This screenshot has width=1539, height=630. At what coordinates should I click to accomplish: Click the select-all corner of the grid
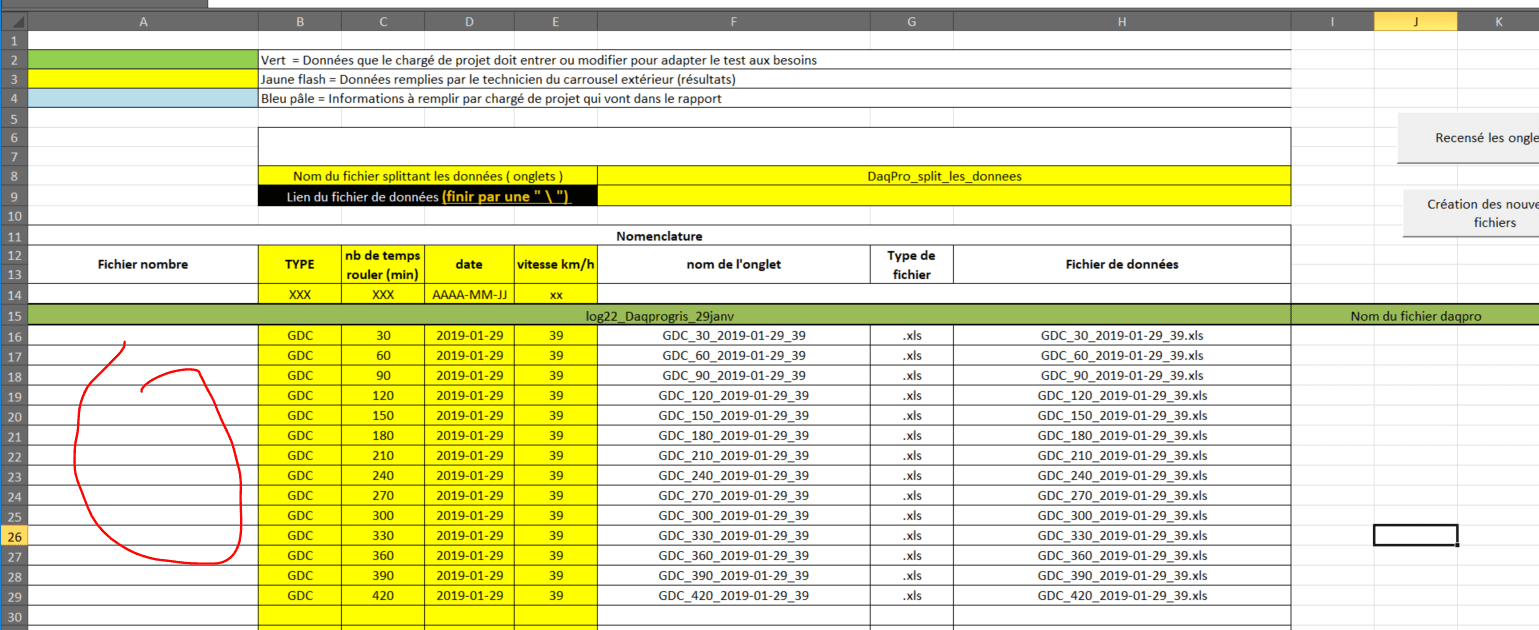[x=14, y=21]
